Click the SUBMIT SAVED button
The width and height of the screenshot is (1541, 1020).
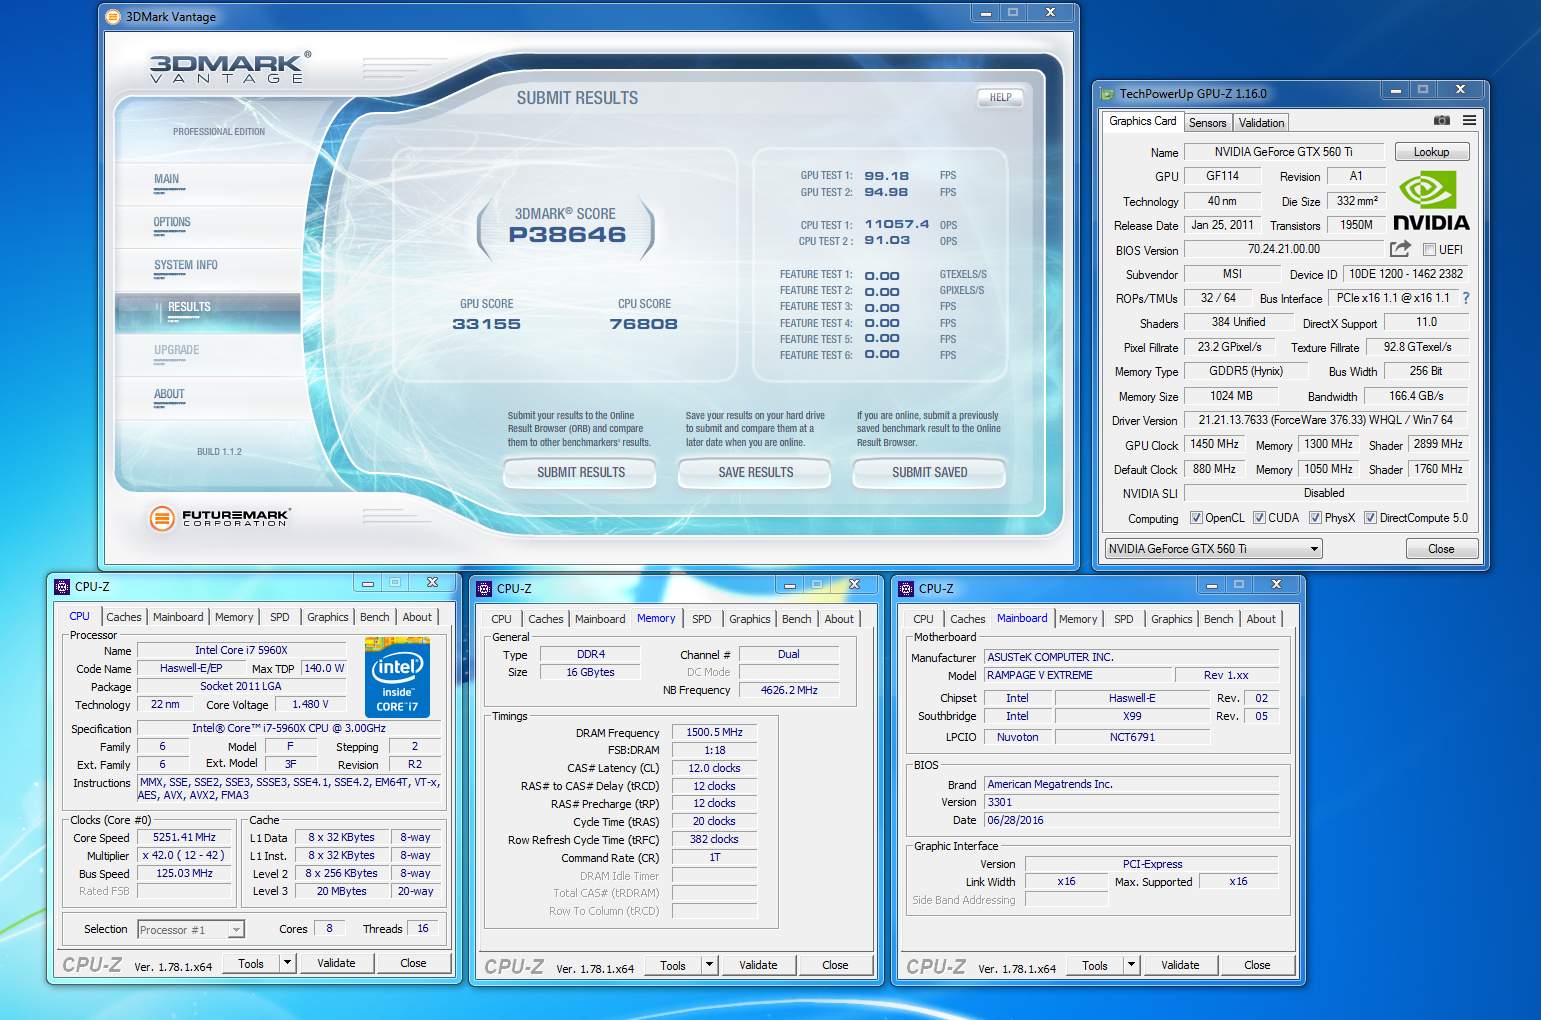tap(930, 472)
